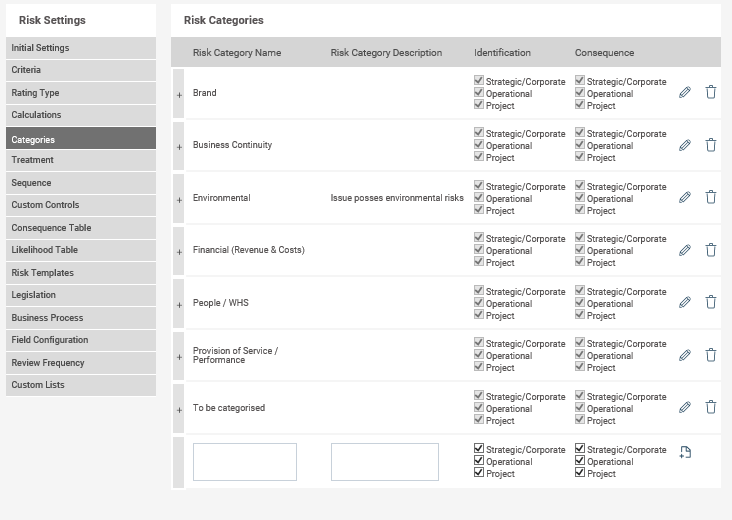
Task: Click the pencil icon for Environmental row
Action: 684,197
